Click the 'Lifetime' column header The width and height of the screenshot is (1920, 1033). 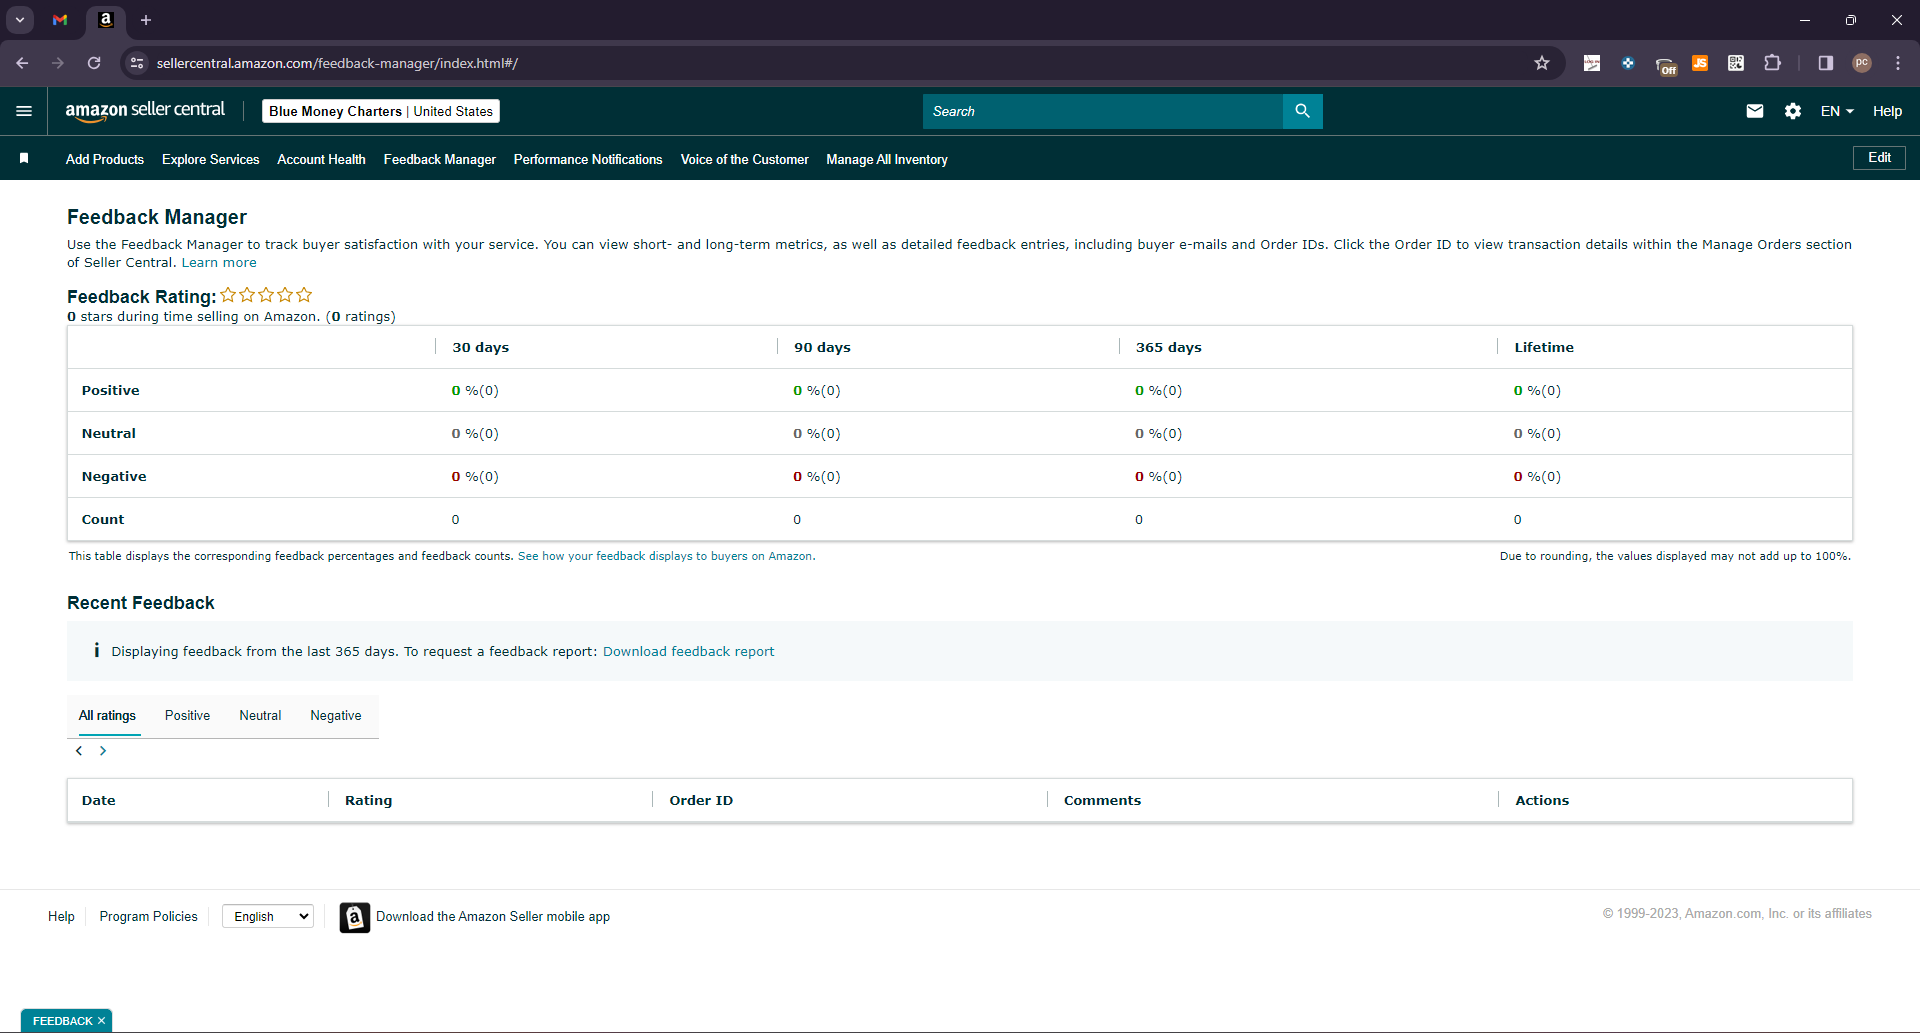click(x=1544, y=347)
